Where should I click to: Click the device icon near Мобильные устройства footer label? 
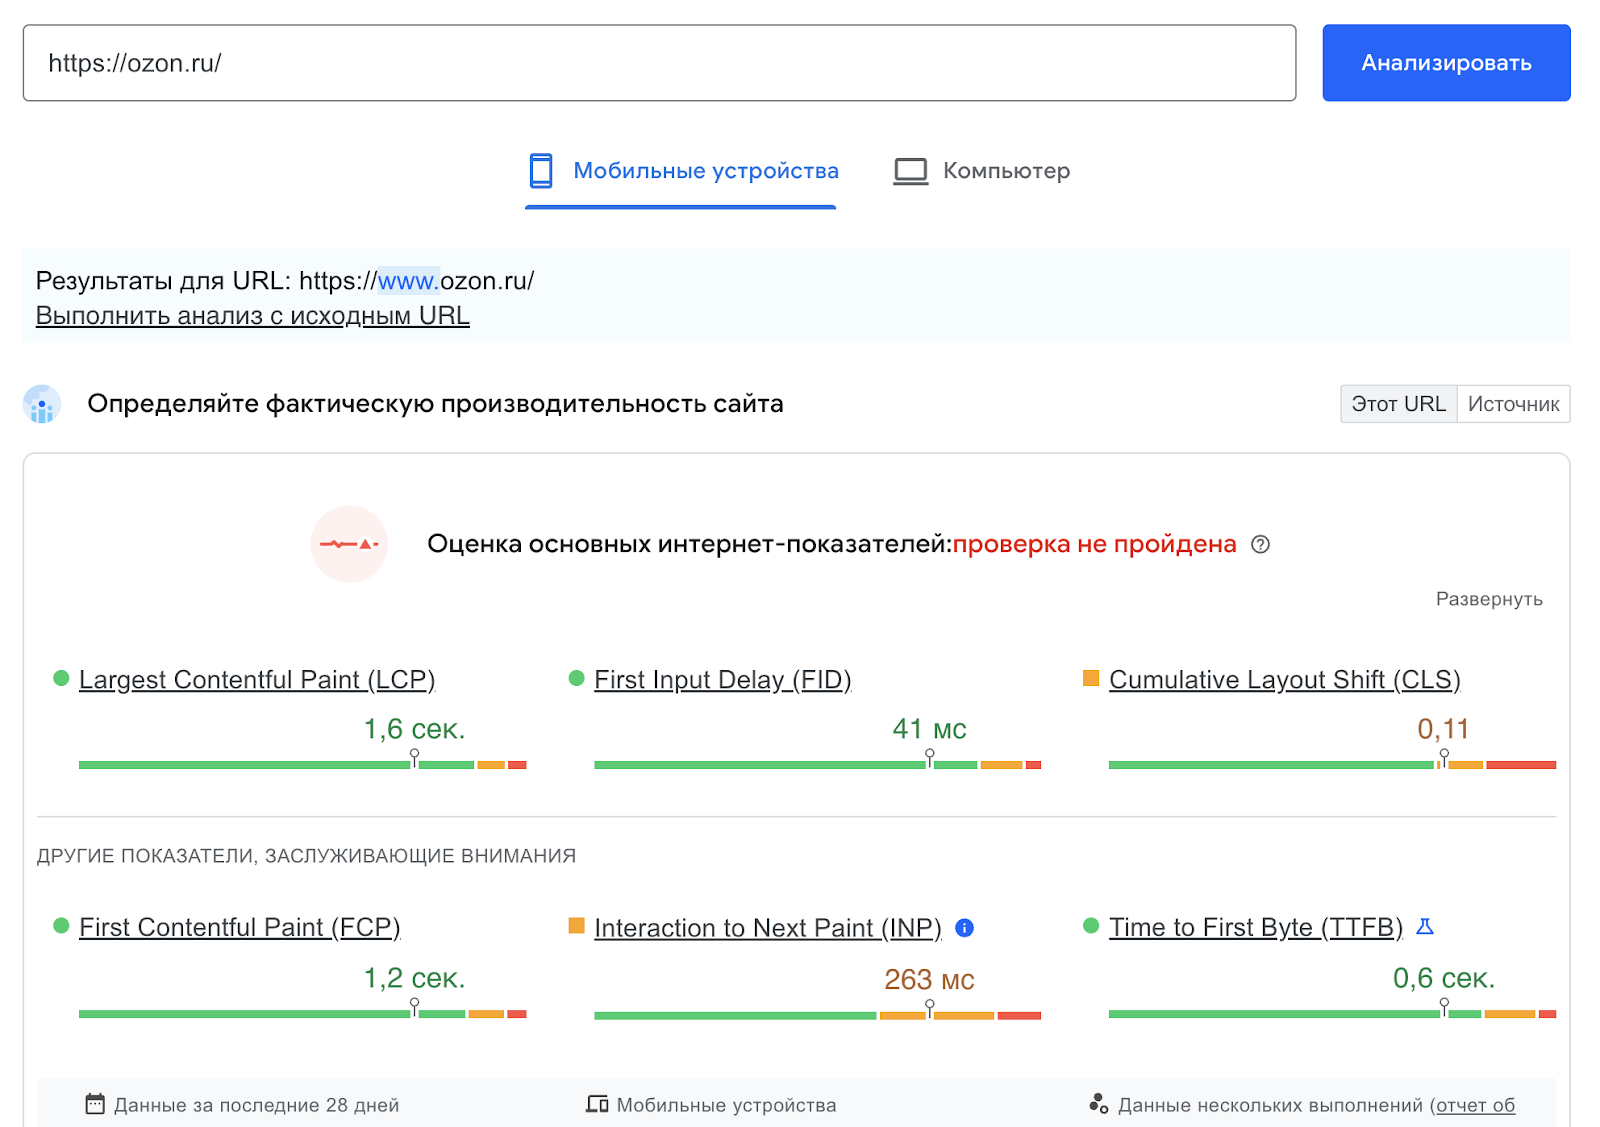(x=597, y=1104)
